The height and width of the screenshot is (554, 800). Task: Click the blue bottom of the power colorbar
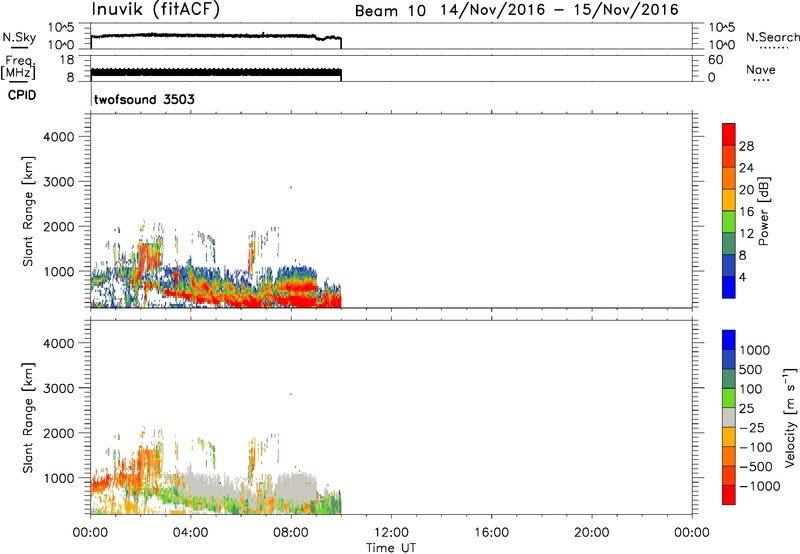click(729, 287)
